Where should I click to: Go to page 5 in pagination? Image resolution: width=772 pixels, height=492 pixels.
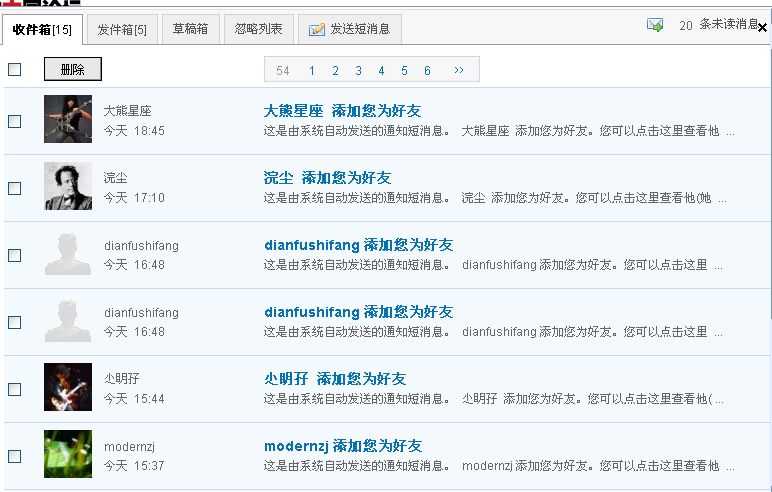coord(404,71)
